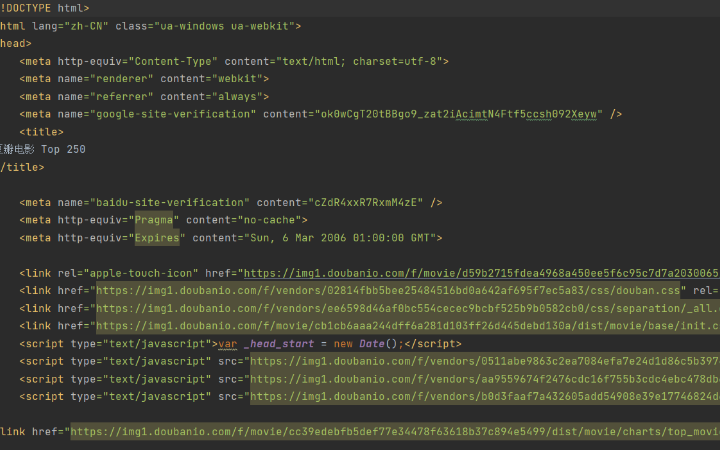Open the script src URL vendors/b0d3faaf7a43…
The height and width of the screenshot is (450, 720).
tap(485, 397)
